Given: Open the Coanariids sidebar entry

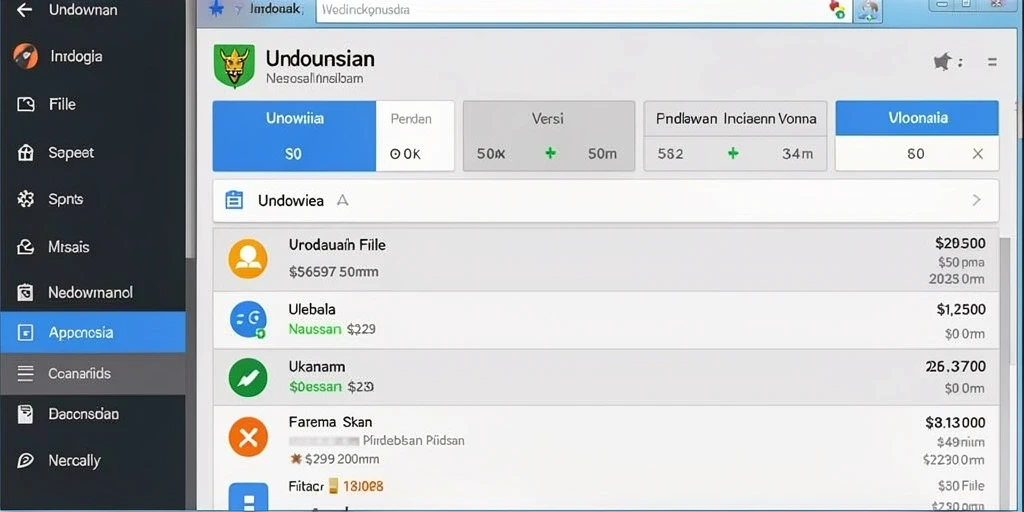Looking at the screenshot, I should [x=93, y=374].
